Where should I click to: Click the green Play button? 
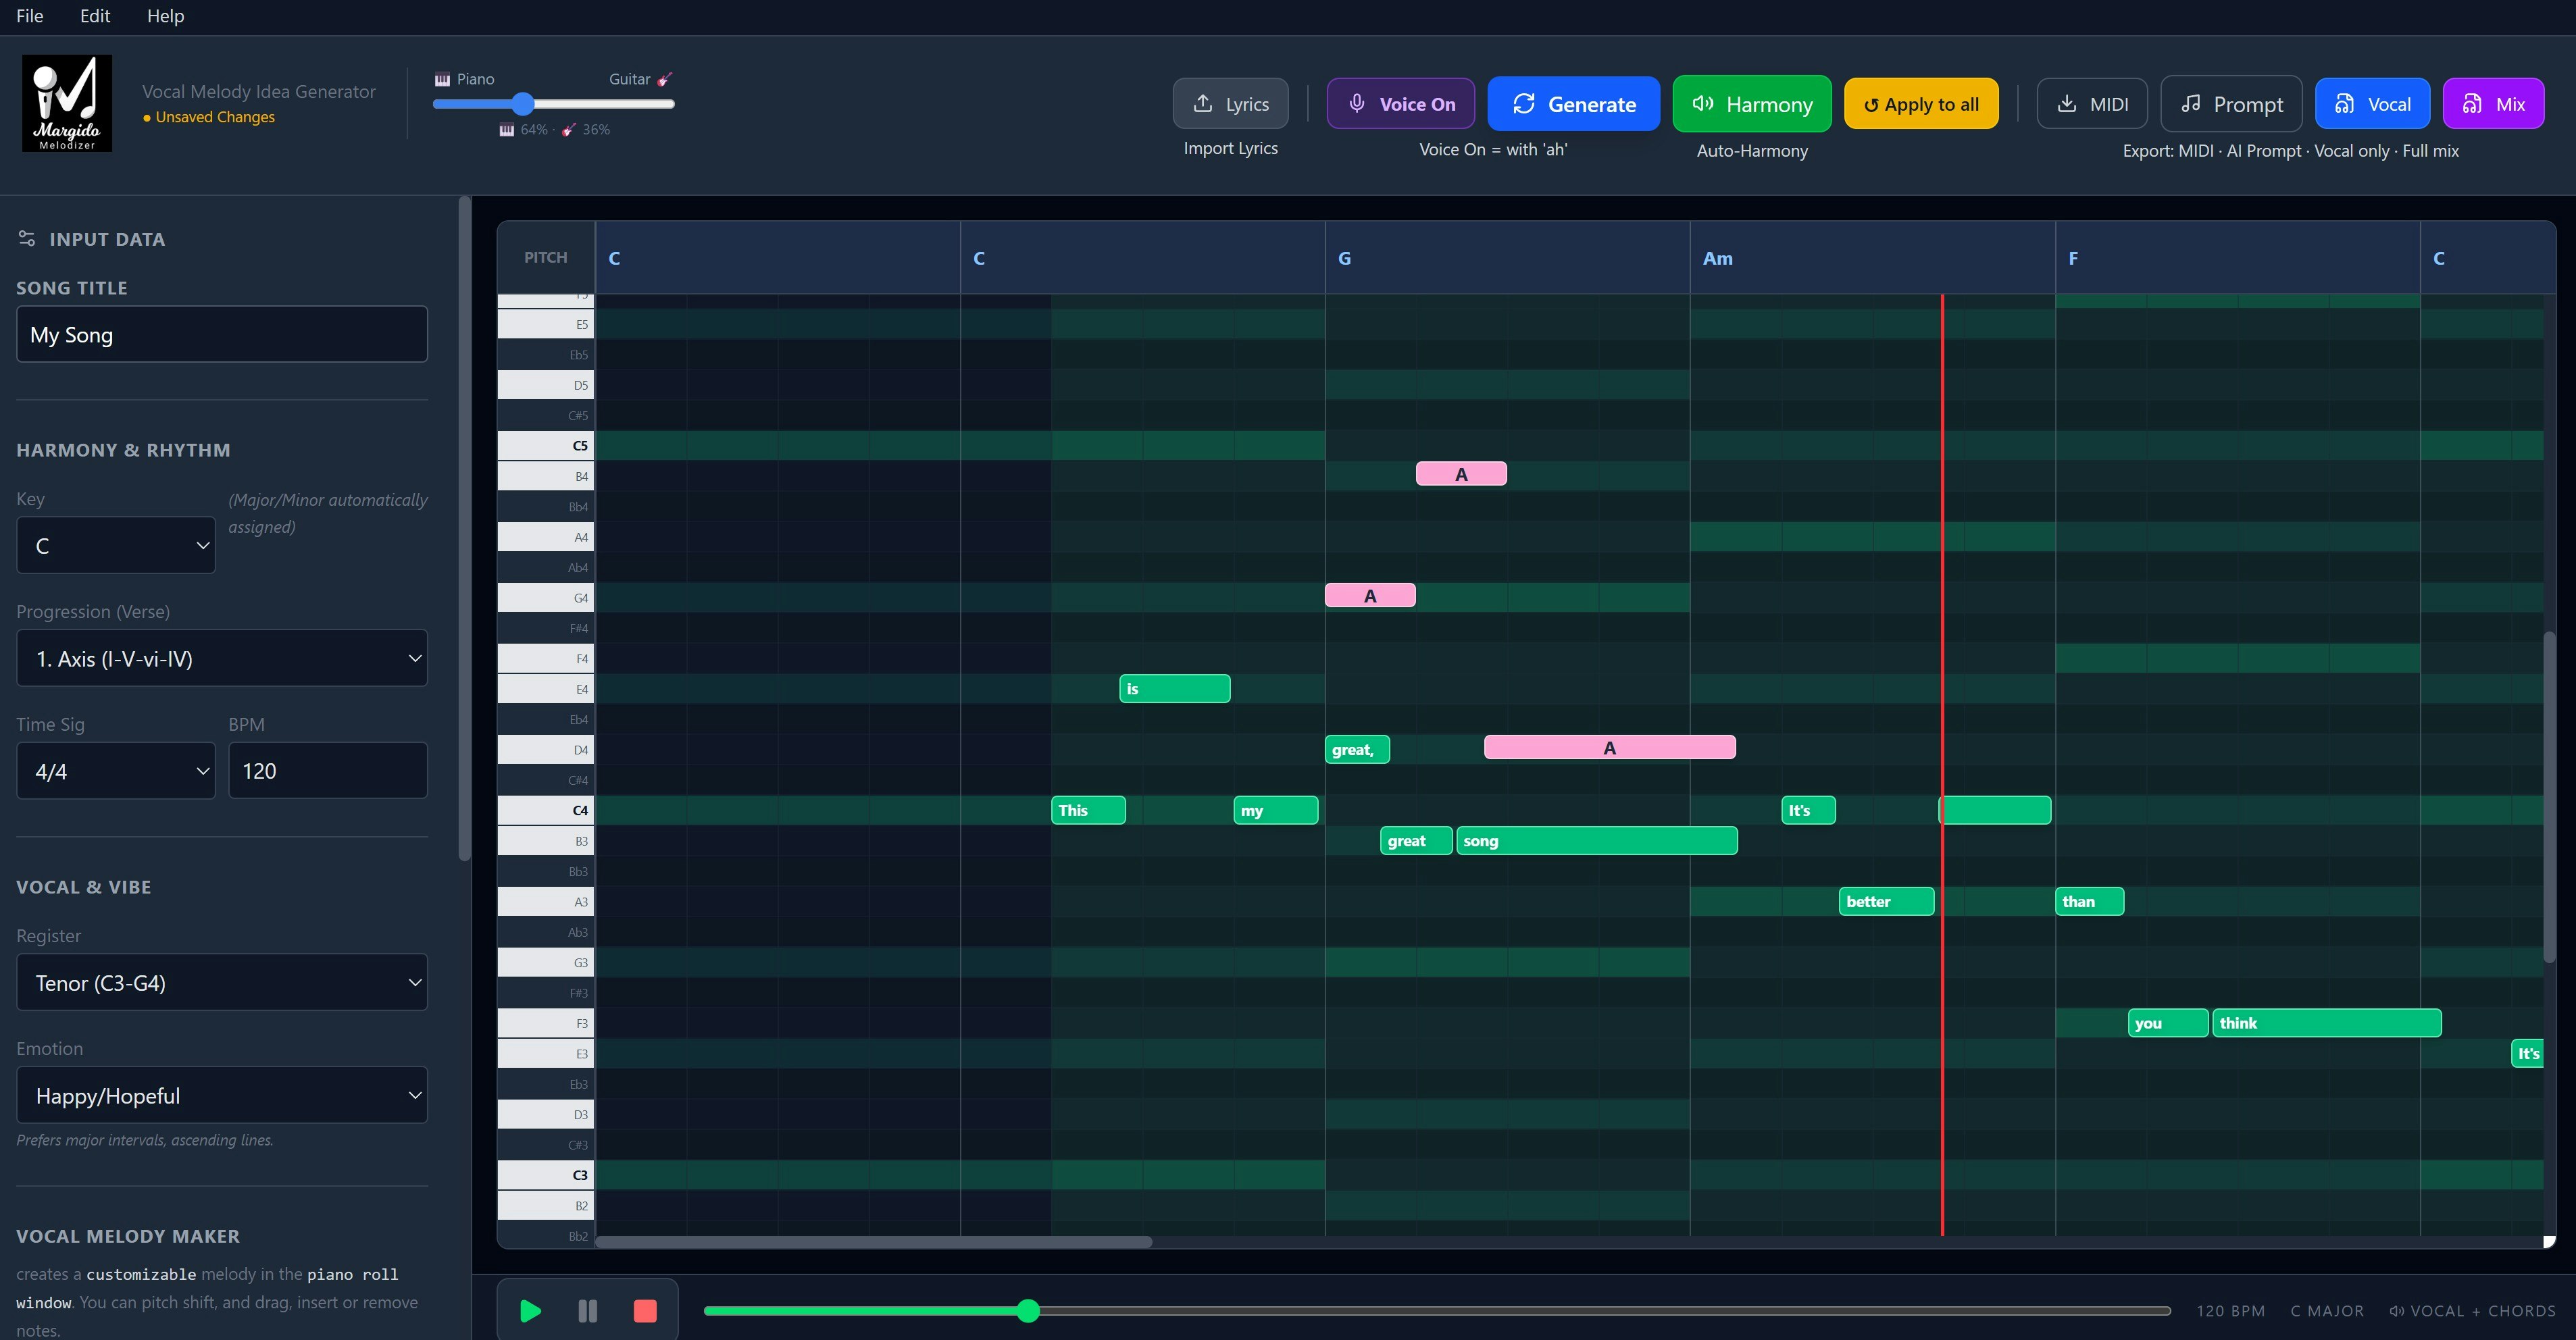pyautogui.click(x=530, y=1310)
